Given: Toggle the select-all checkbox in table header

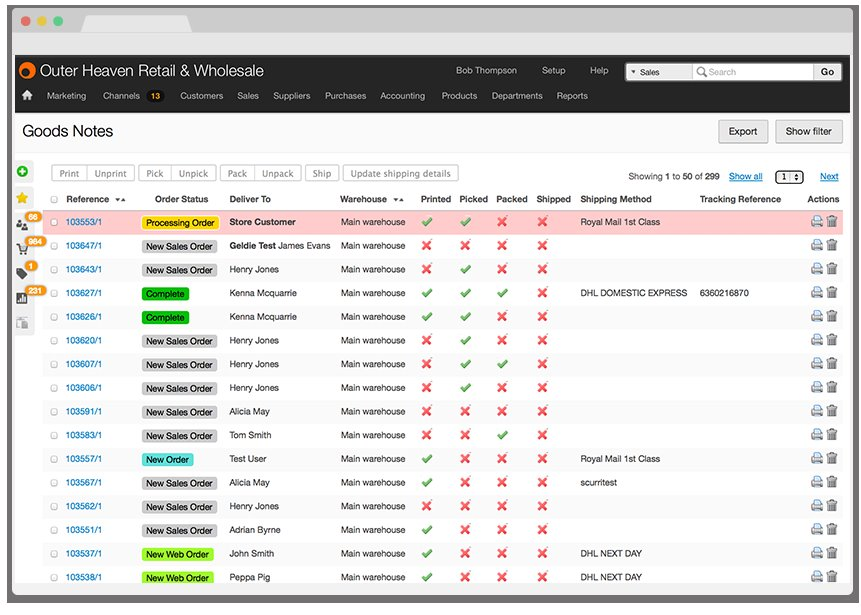Looking at the screenshot, I should [x=54, y=199].
